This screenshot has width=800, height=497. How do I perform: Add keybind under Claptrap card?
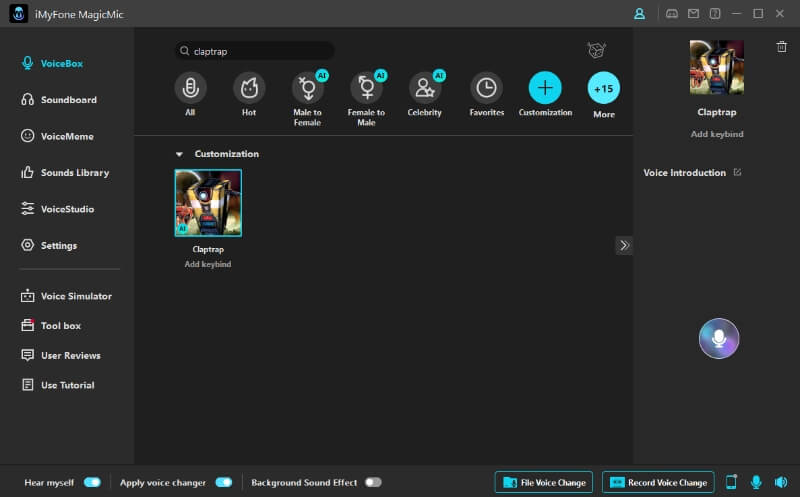208,264
